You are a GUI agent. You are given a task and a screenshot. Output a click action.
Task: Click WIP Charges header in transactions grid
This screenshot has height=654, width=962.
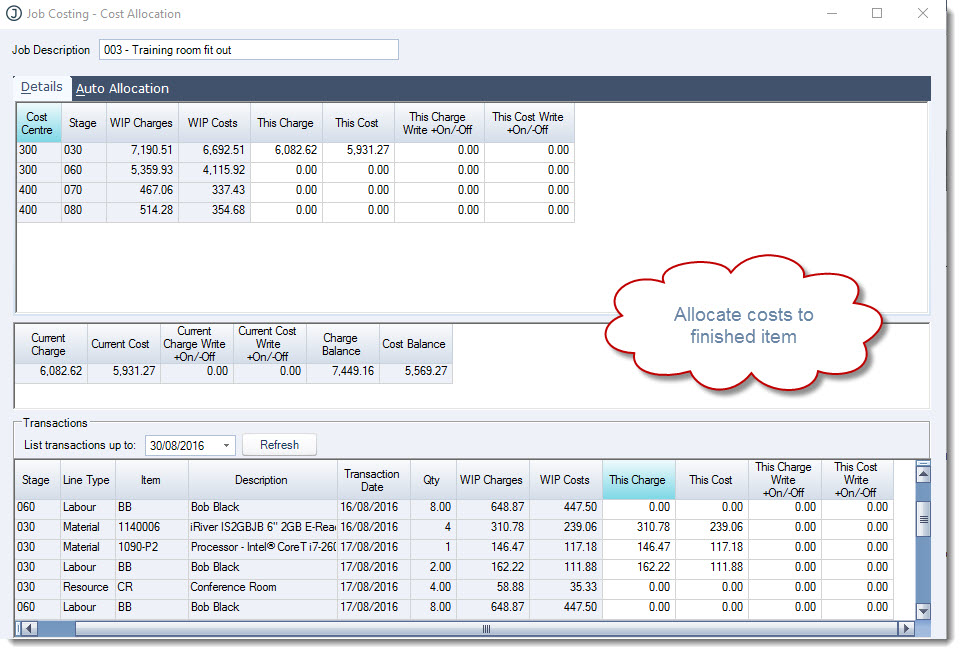click(x=492, y=480)
